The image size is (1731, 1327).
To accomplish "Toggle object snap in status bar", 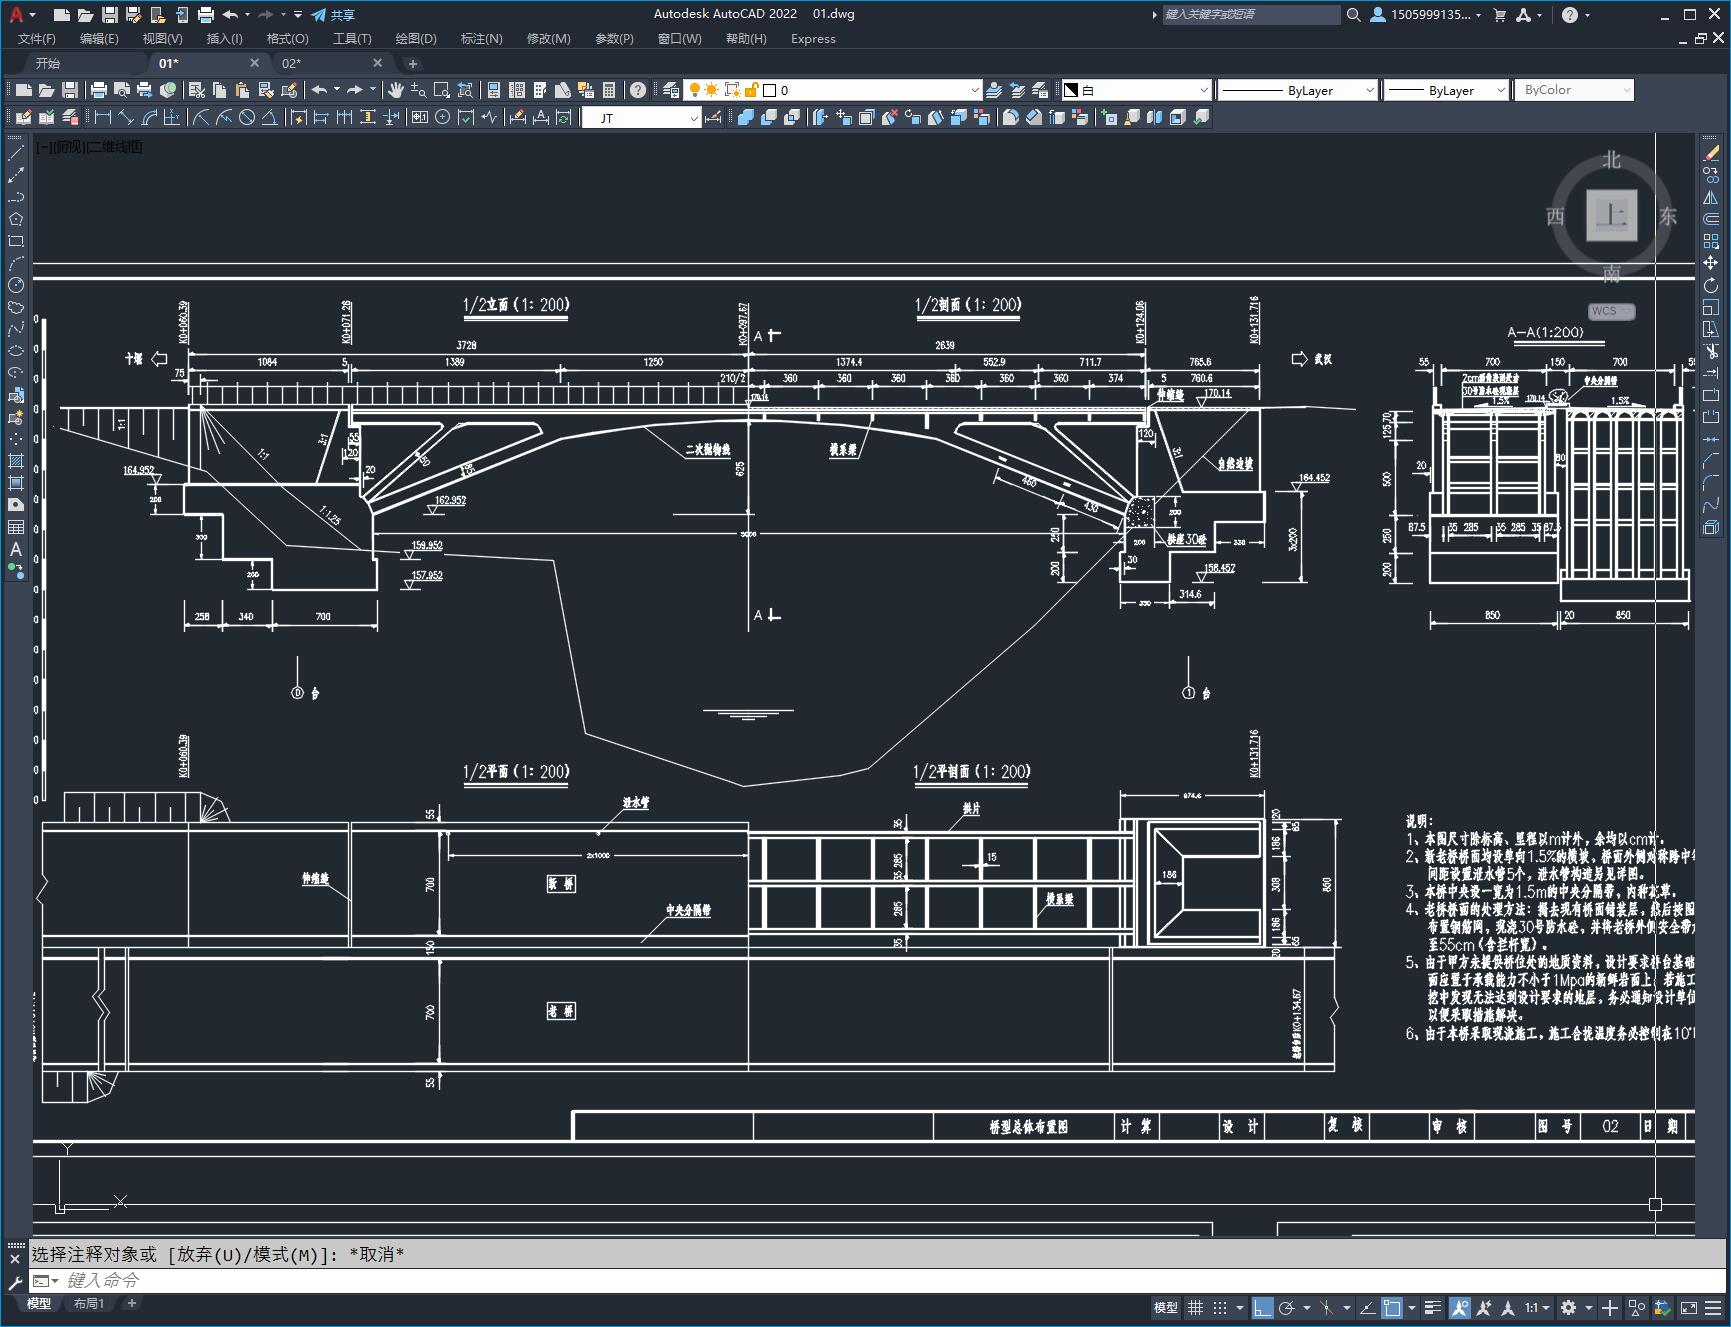I will tap(1392, 1307).
